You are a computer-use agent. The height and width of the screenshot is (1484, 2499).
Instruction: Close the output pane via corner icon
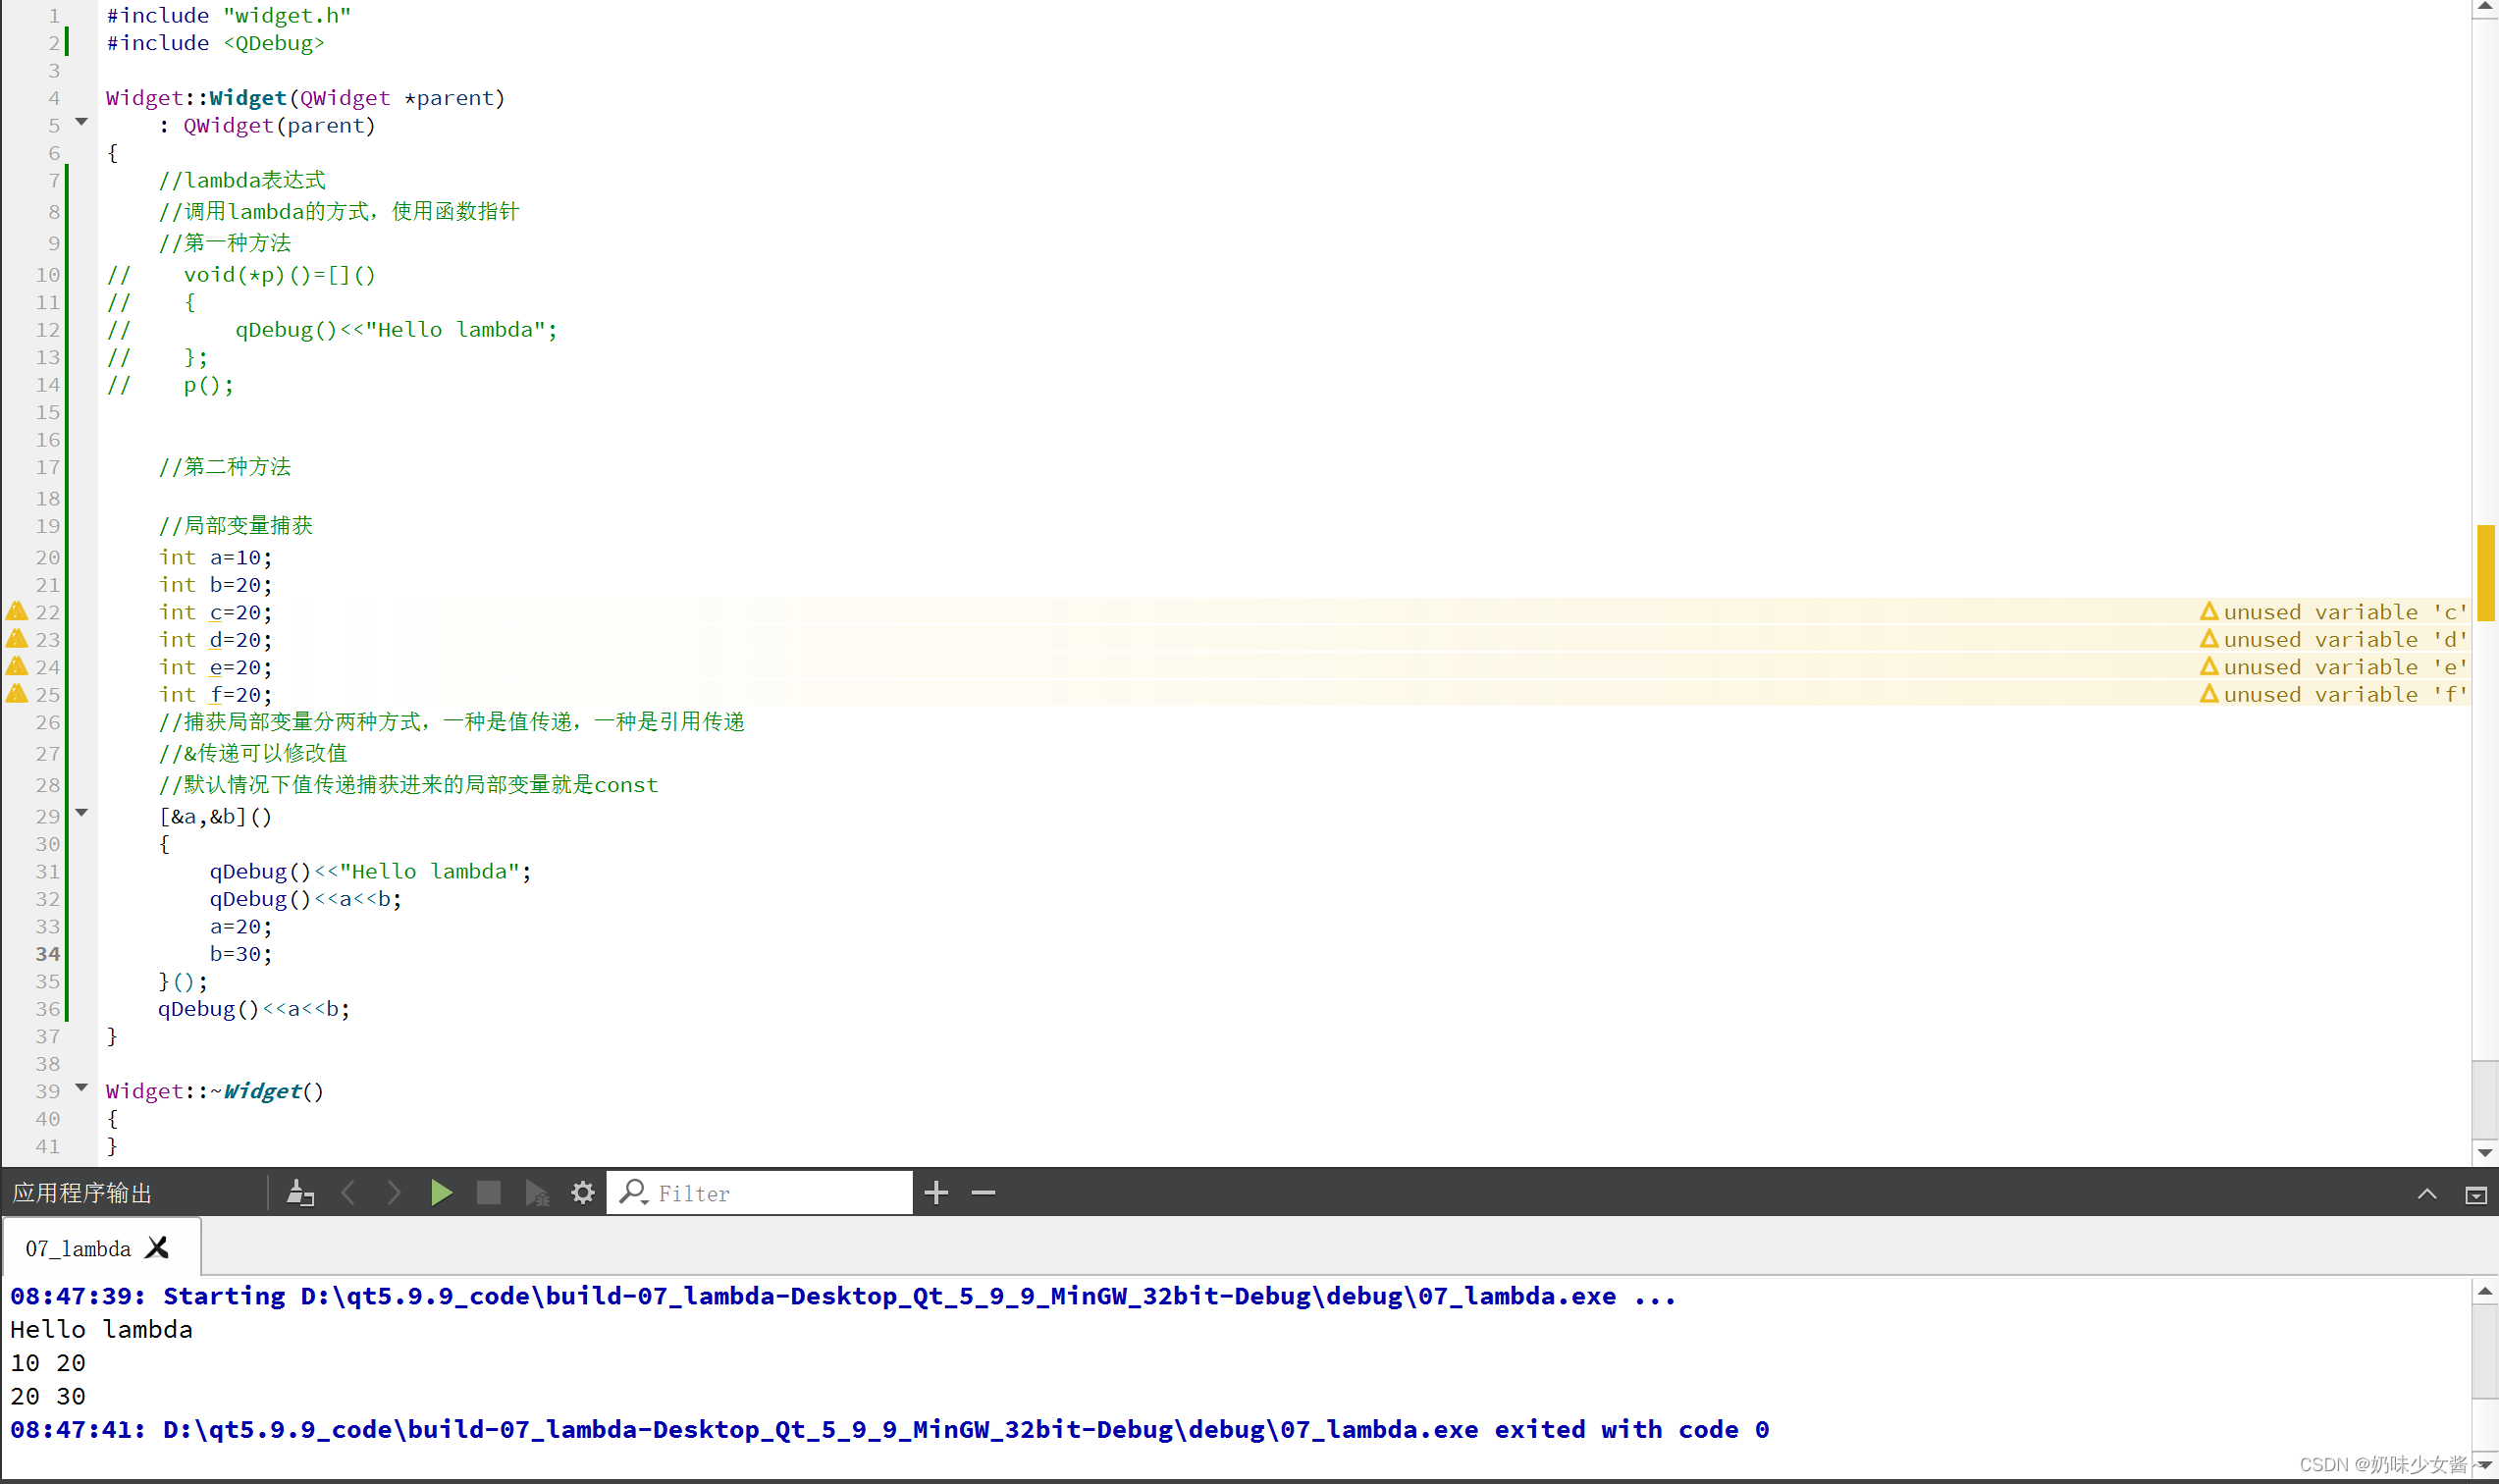(x=2475, y=1194)
